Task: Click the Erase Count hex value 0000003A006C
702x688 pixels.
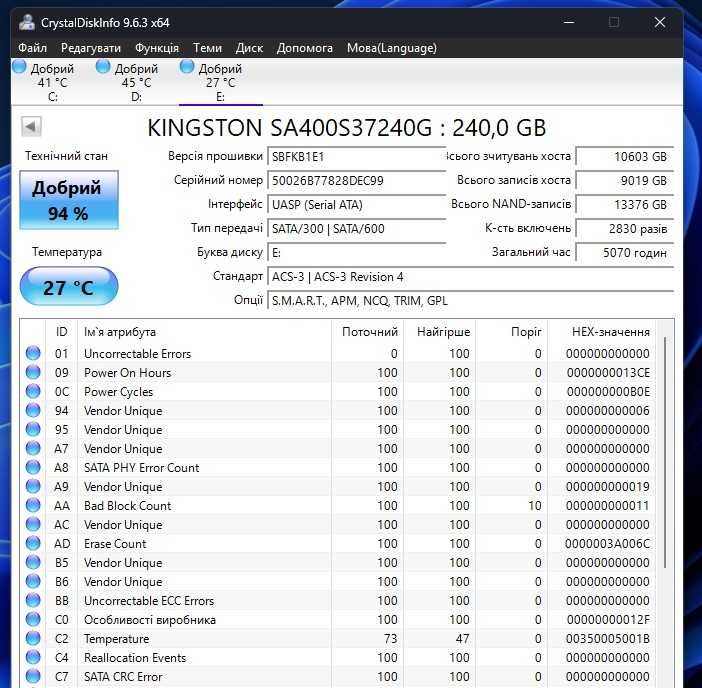Action: (x=607, y=544)
